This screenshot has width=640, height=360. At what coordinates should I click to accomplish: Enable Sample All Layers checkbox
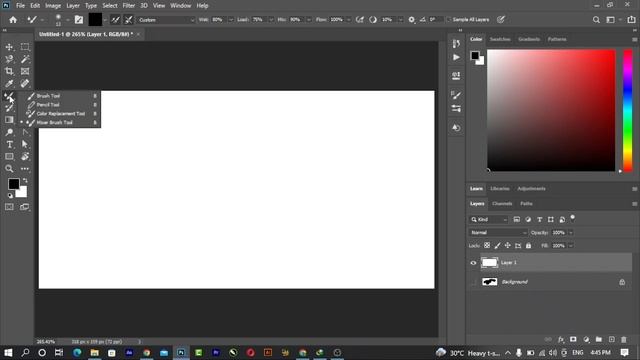pos(449,20)
